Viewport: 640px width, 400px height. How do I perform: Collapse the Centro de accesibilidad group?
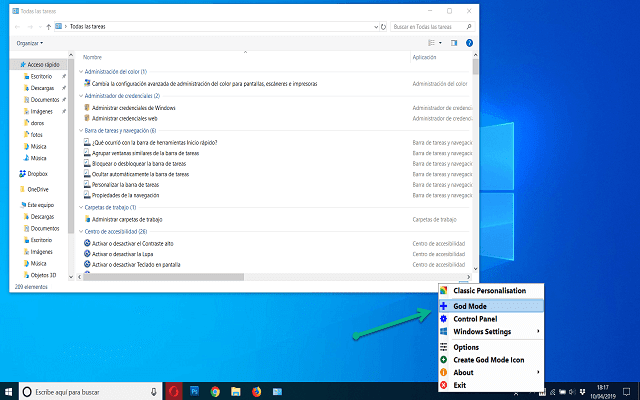tap(80, 232)
